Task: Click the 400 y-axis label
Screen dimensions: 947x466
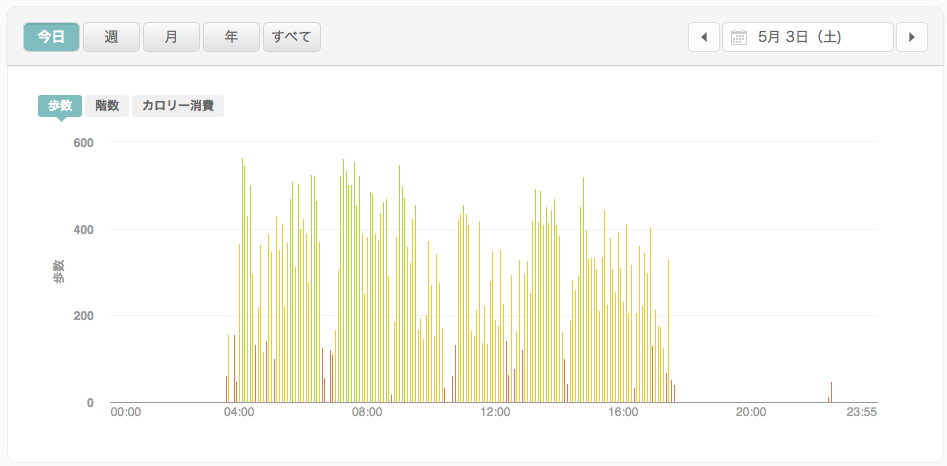Action: (83, 229)
